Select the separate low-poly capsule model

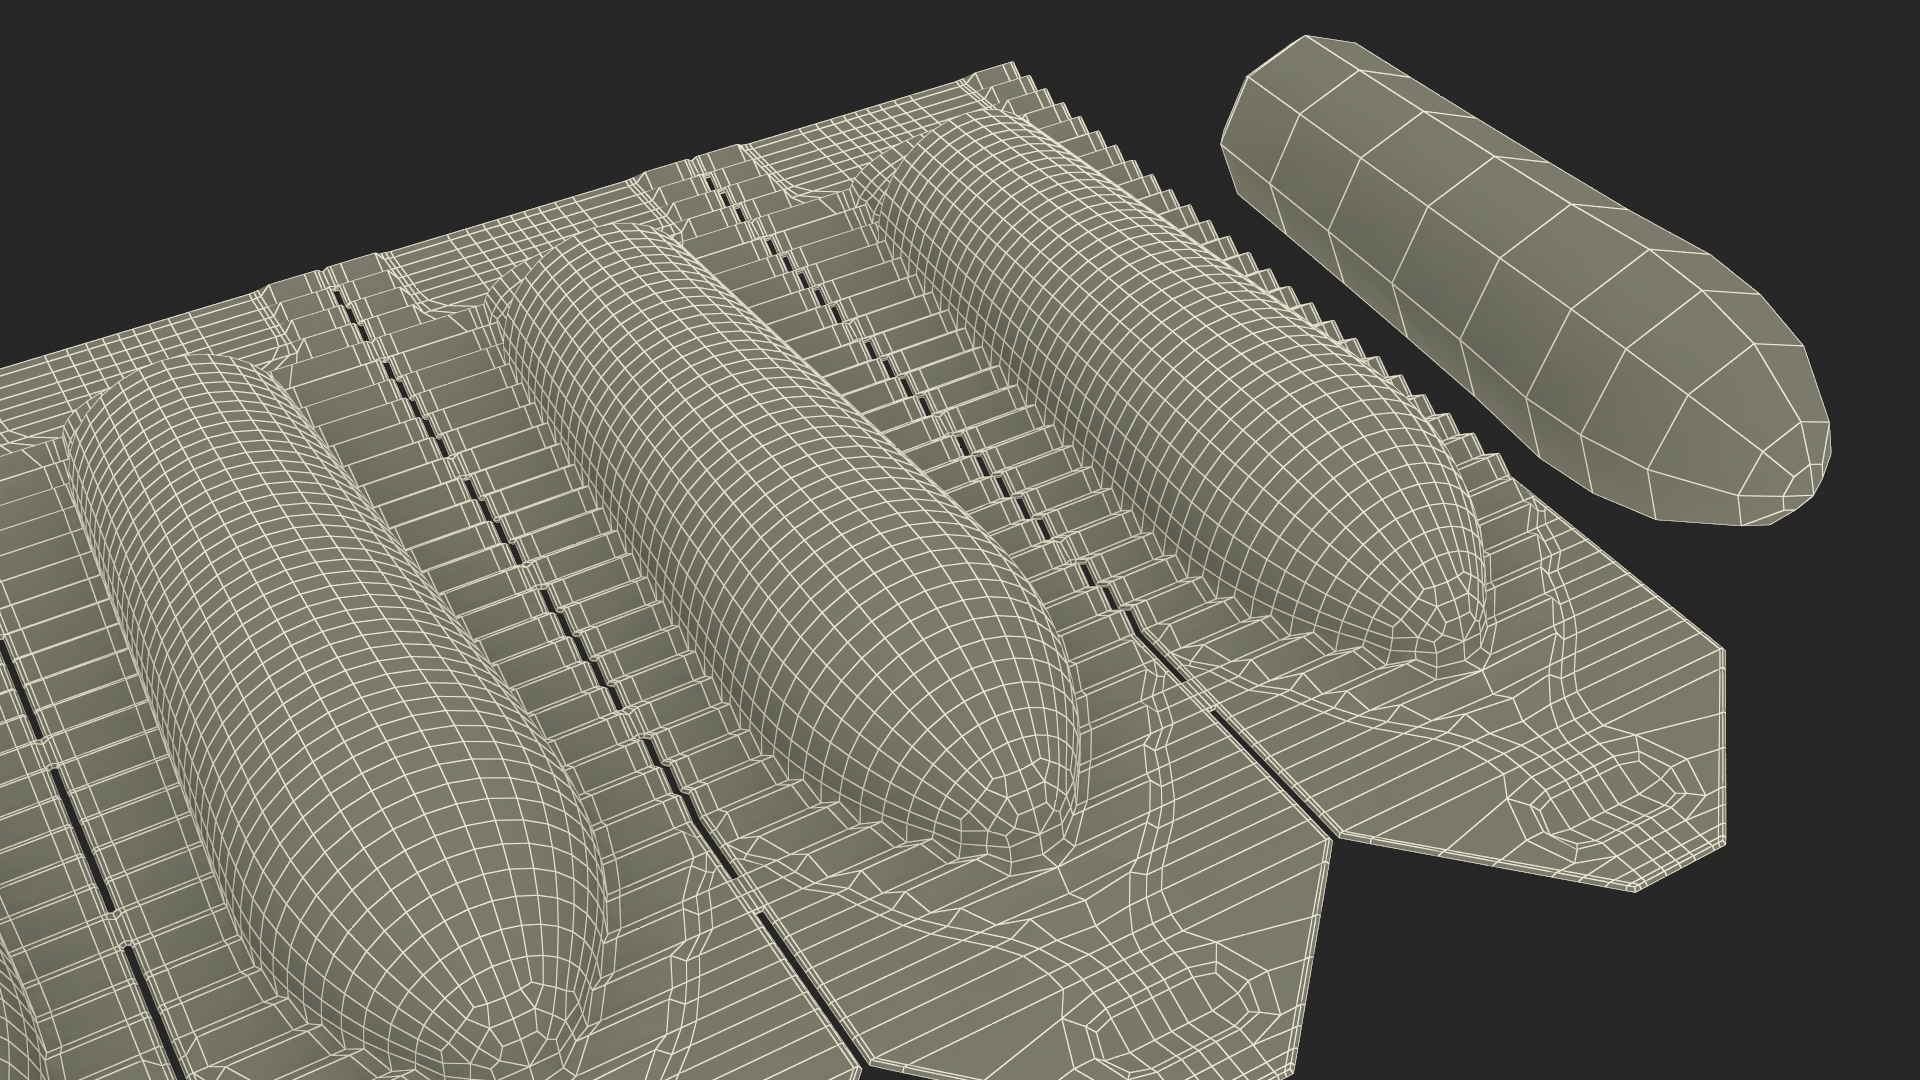[1526, 279]
